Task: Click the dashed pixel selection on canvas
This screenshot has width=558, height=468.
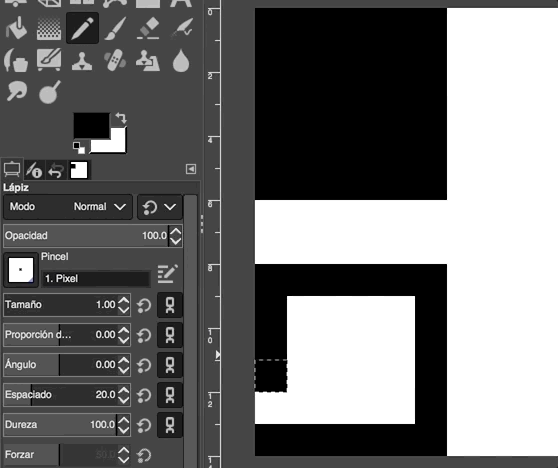Action: coord(271,376)
